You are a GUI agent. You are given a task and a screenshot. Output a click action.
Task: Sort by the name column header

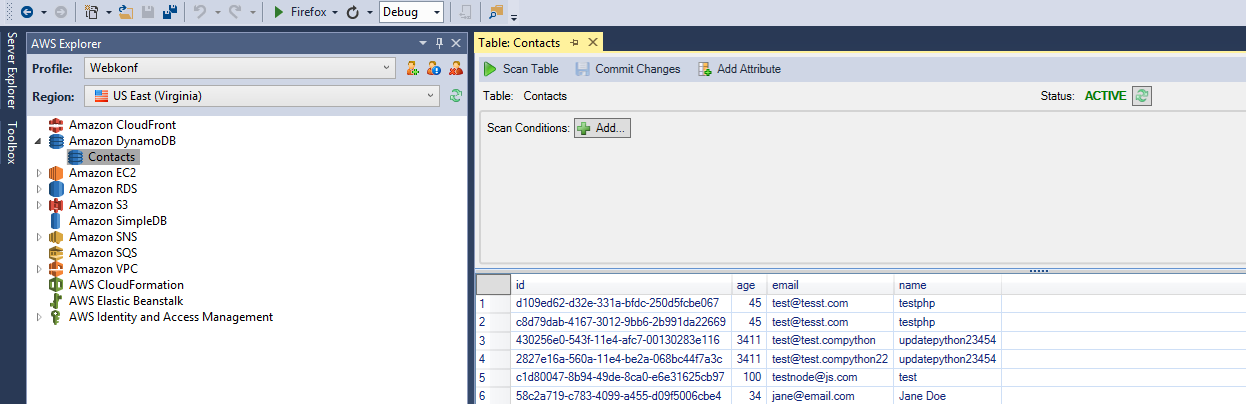pos(947,285)
